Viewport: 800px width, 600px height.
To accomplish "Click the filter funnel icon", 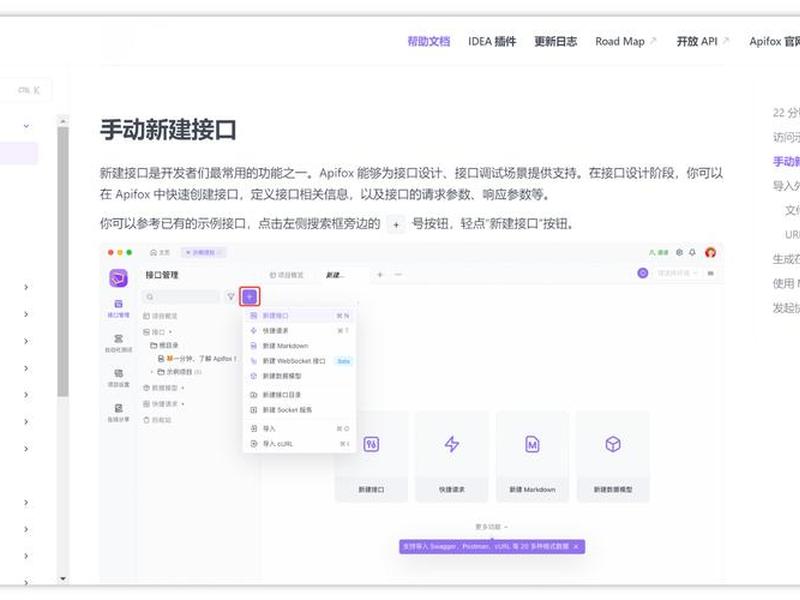I will [231, 296].
